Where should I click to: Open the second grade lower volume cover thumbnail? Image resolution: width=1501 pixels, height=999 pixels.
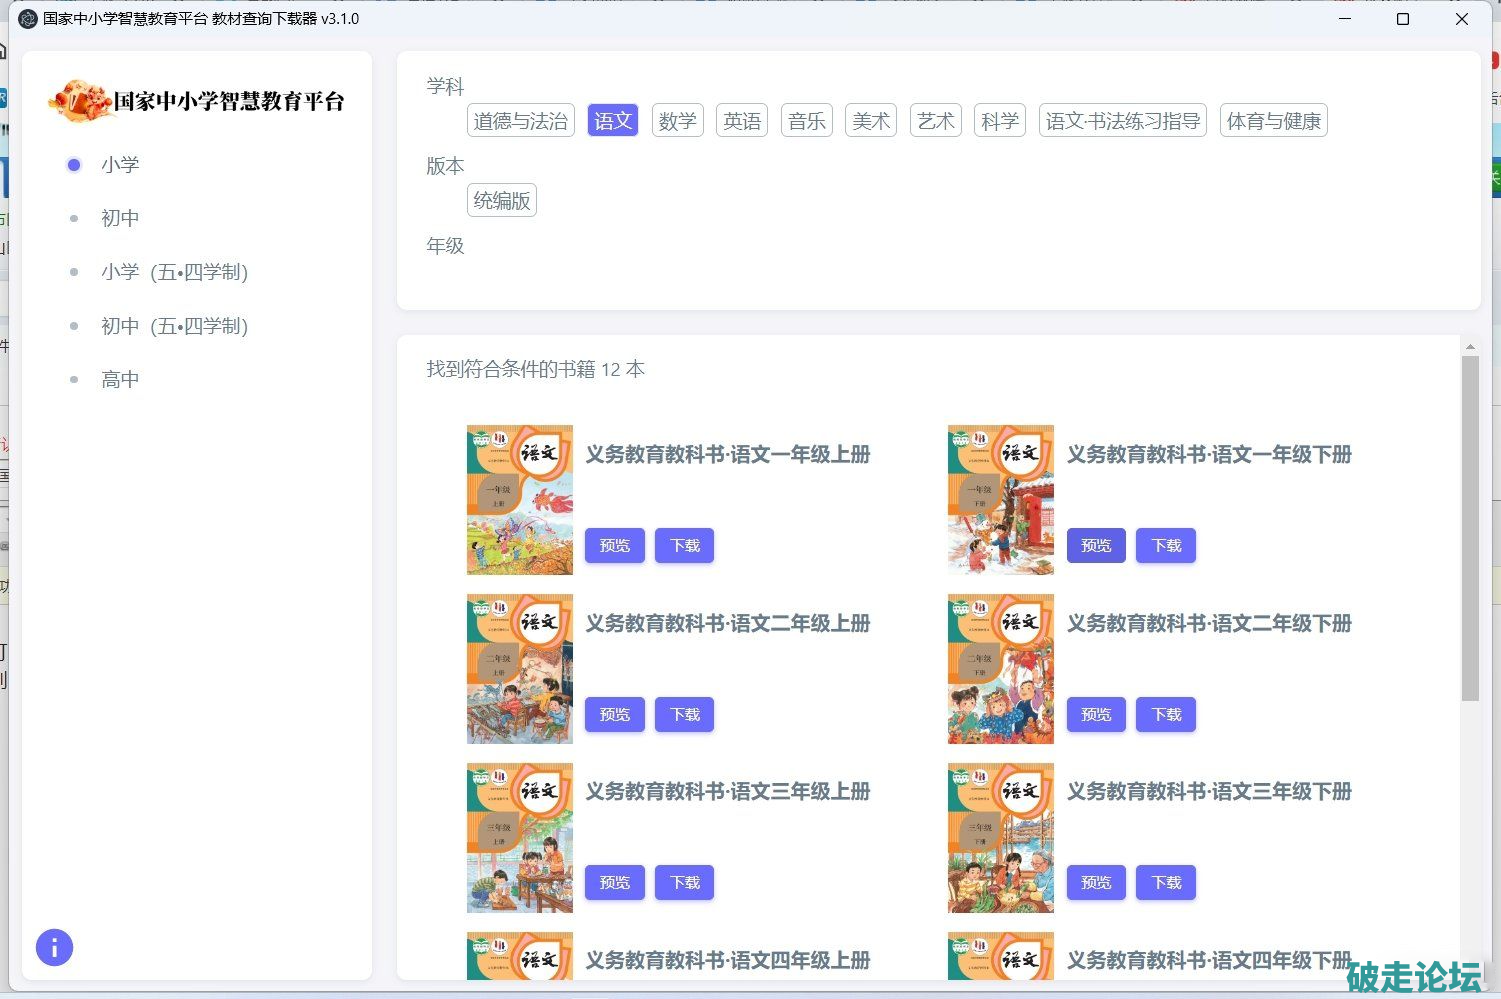(1000, 669)
